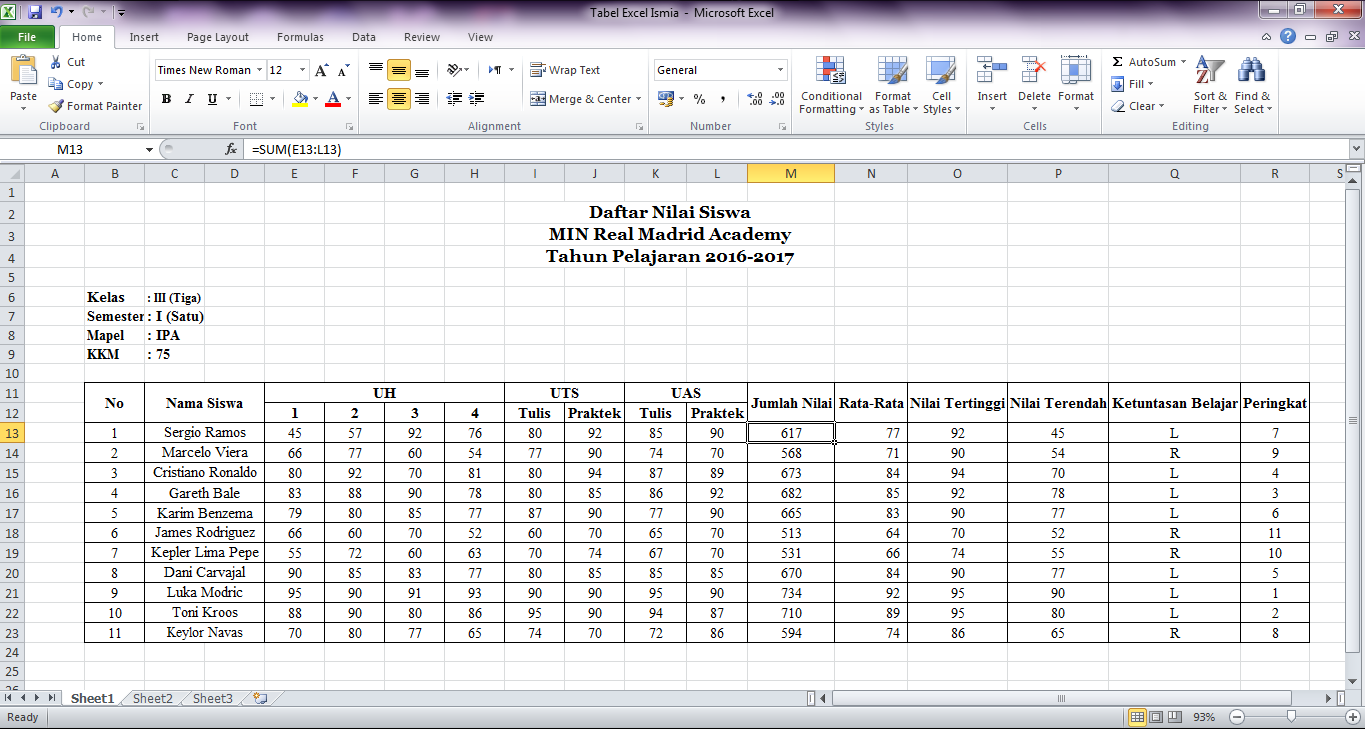Open the Fill Color dropdown arrow

[314, 99]
